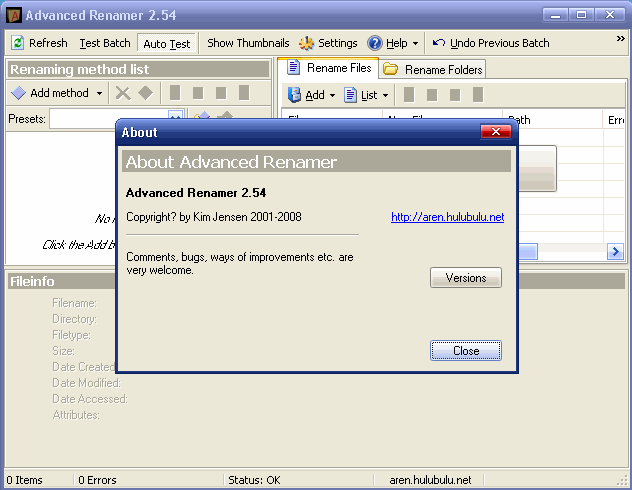
Task: Click the Add files icon
Action: pyautogui.click(x=295, y=95)
